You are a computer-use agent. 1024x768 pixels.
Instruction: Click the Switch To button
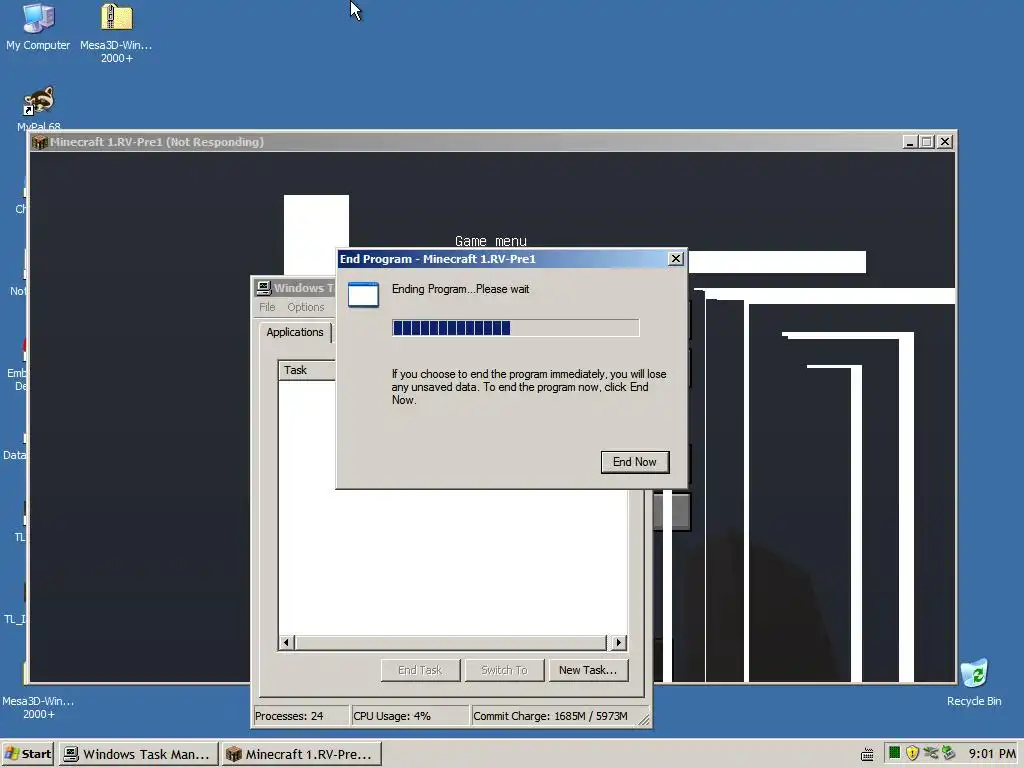pyautogui.click(x=504, y=670)
